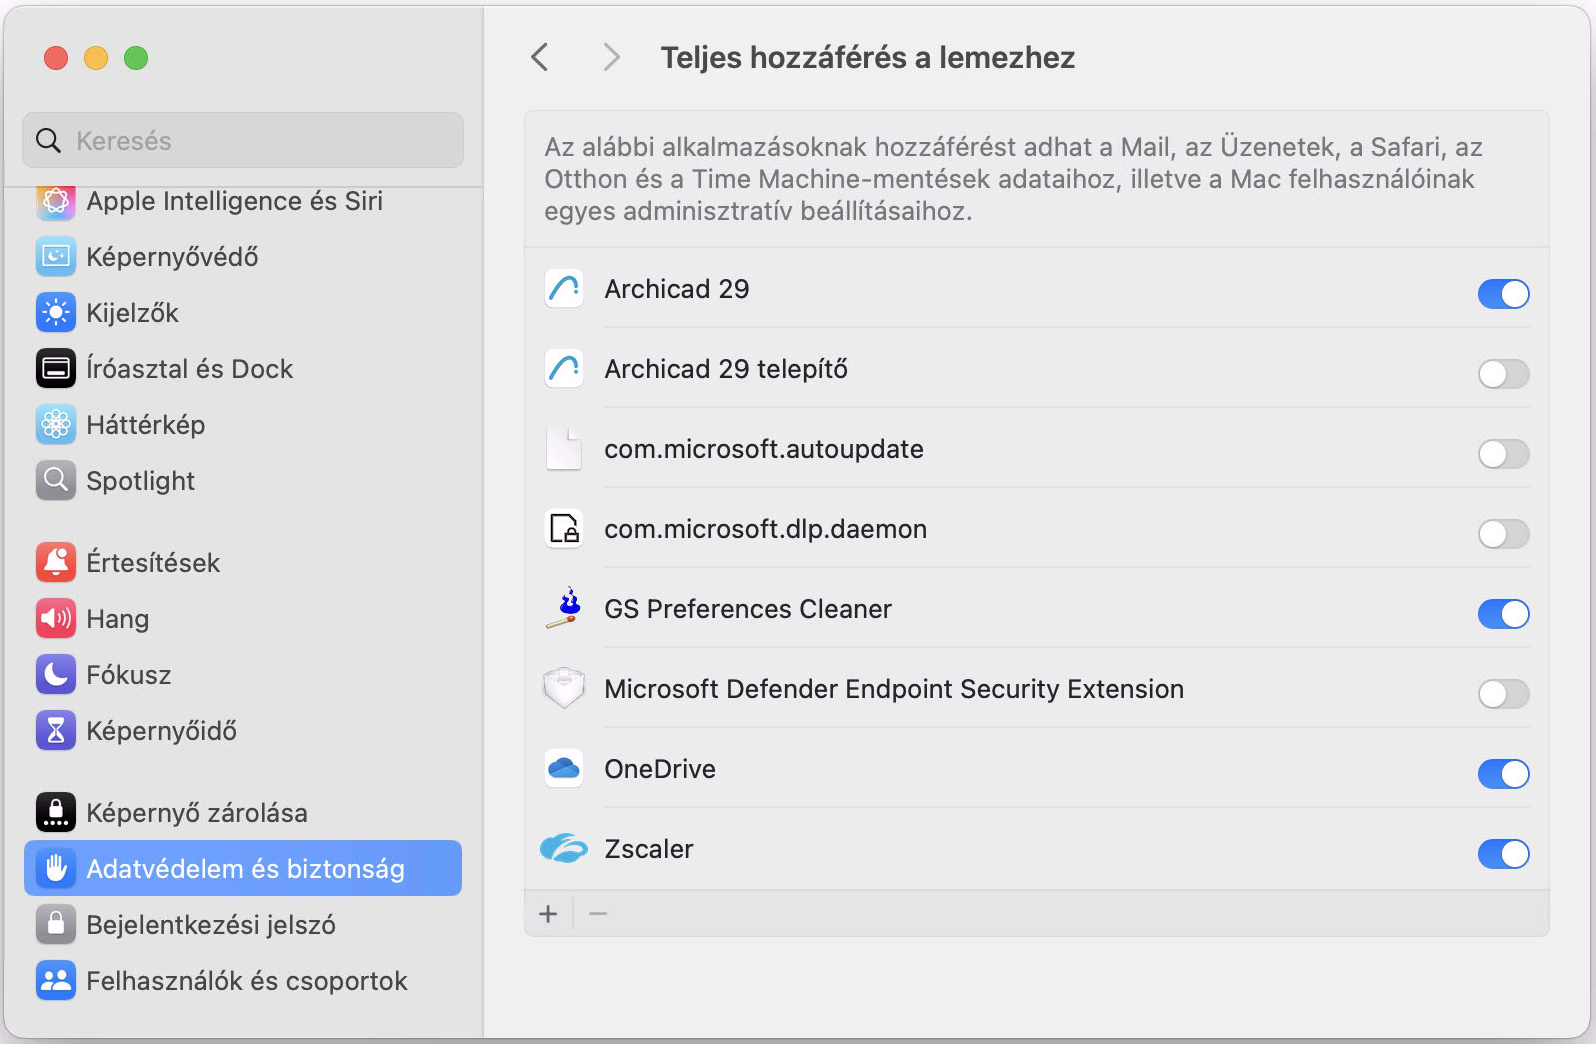Click the Hang speaker icon
Image resolution: width=1596 pixels, height=1044 pixels.
tap(56, 619)
